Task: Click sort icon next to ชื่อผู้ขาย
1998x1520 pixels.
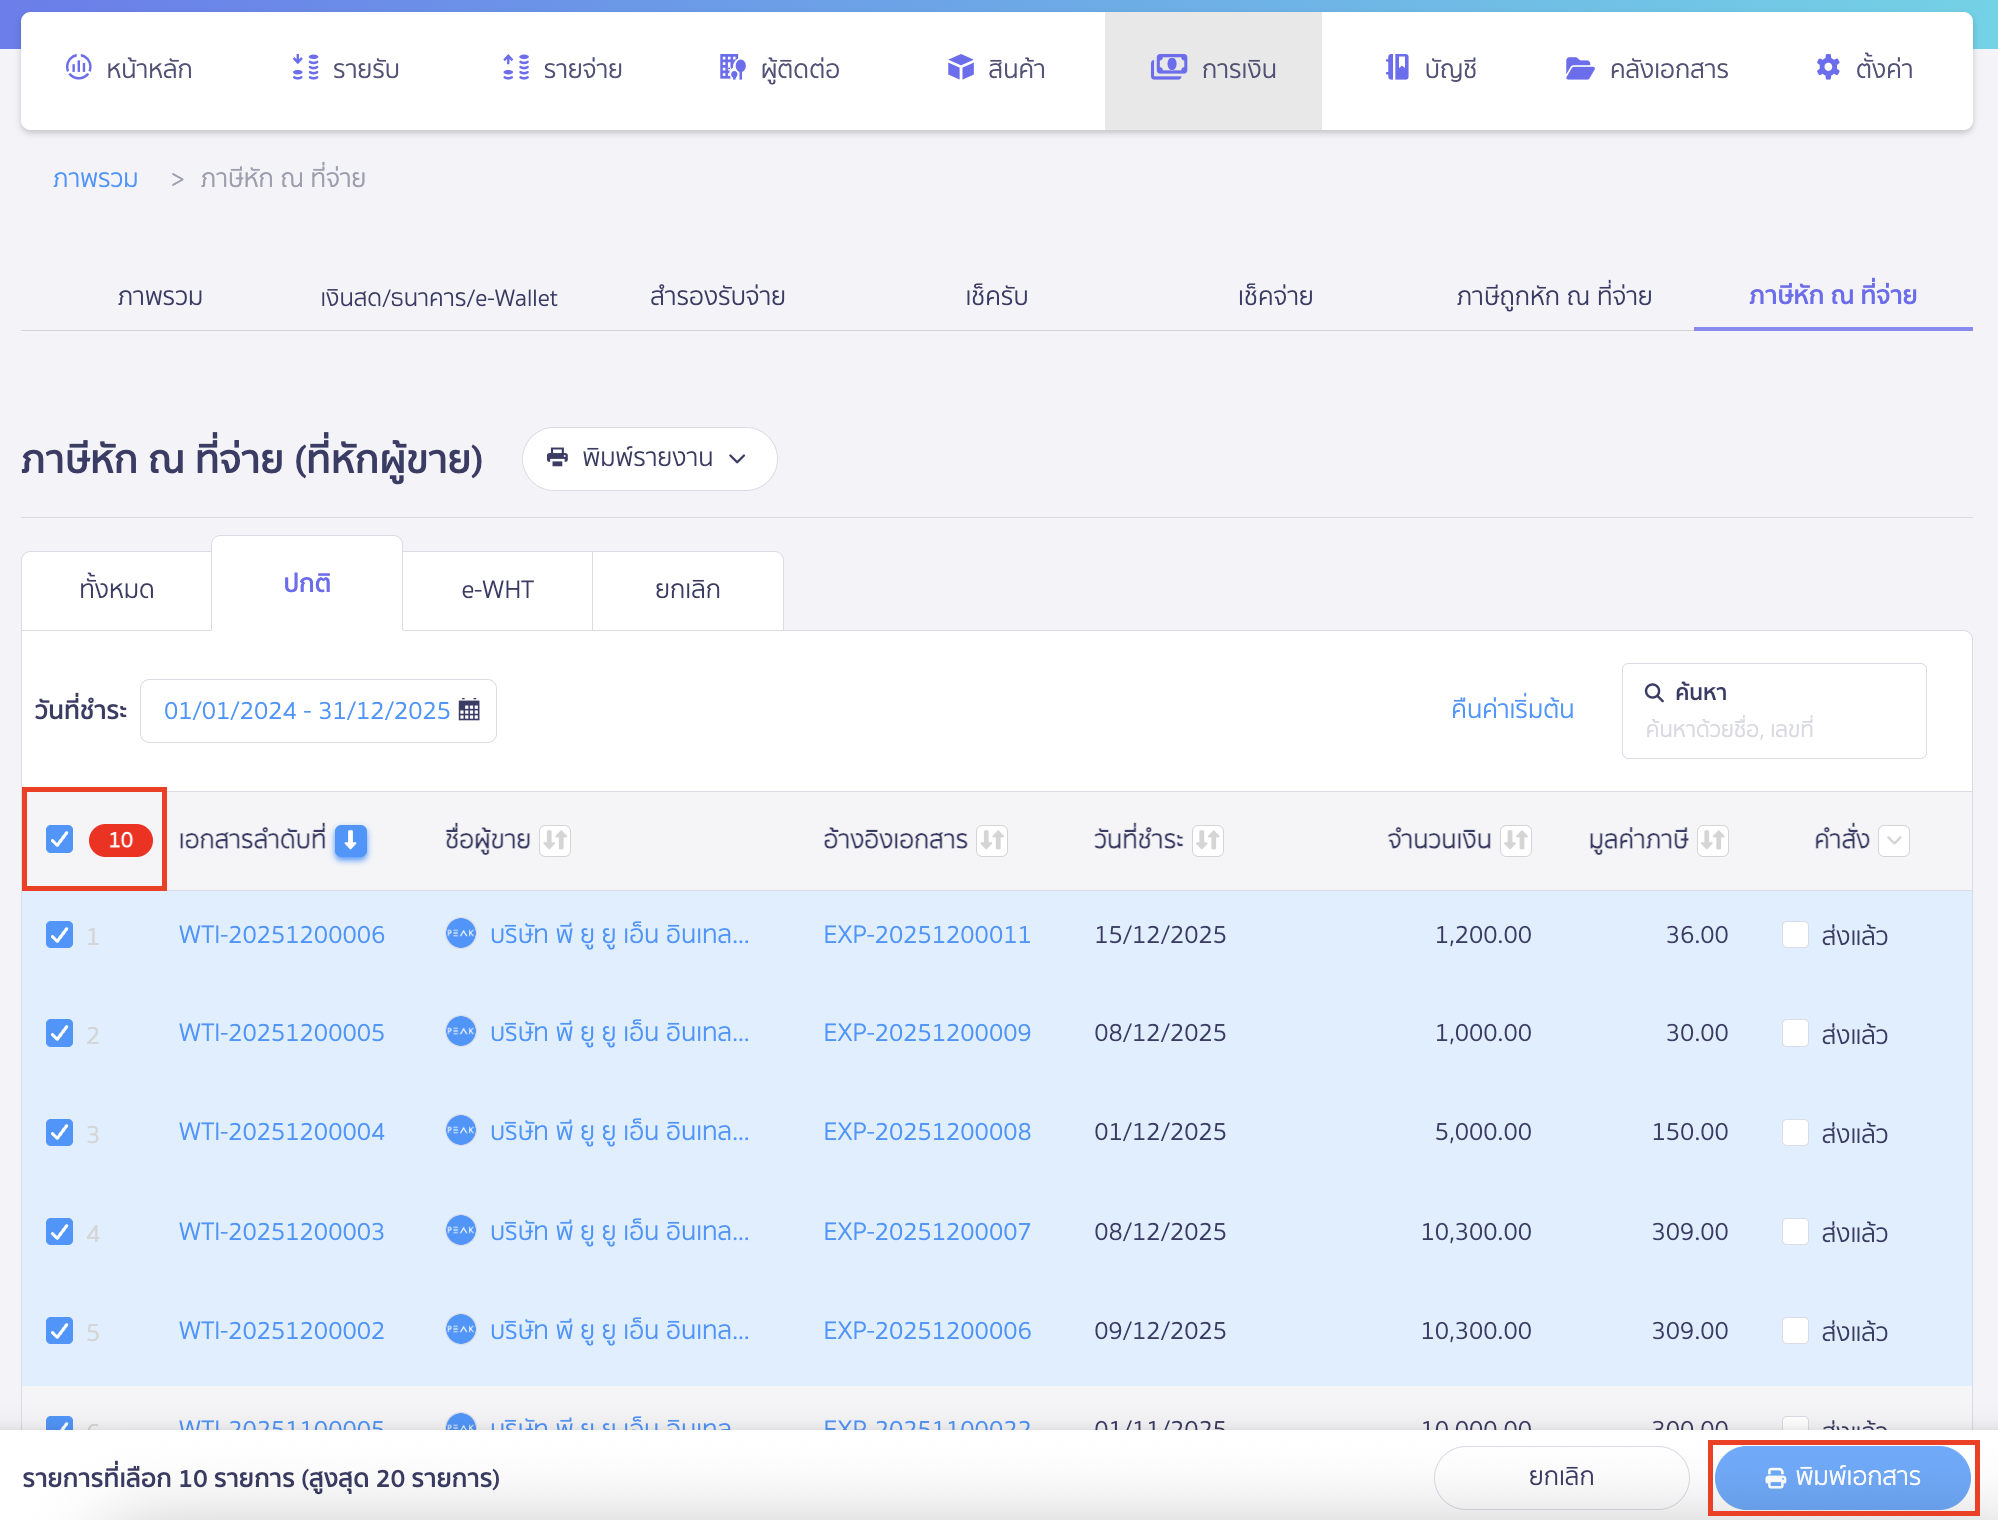Action: (555, 840)
